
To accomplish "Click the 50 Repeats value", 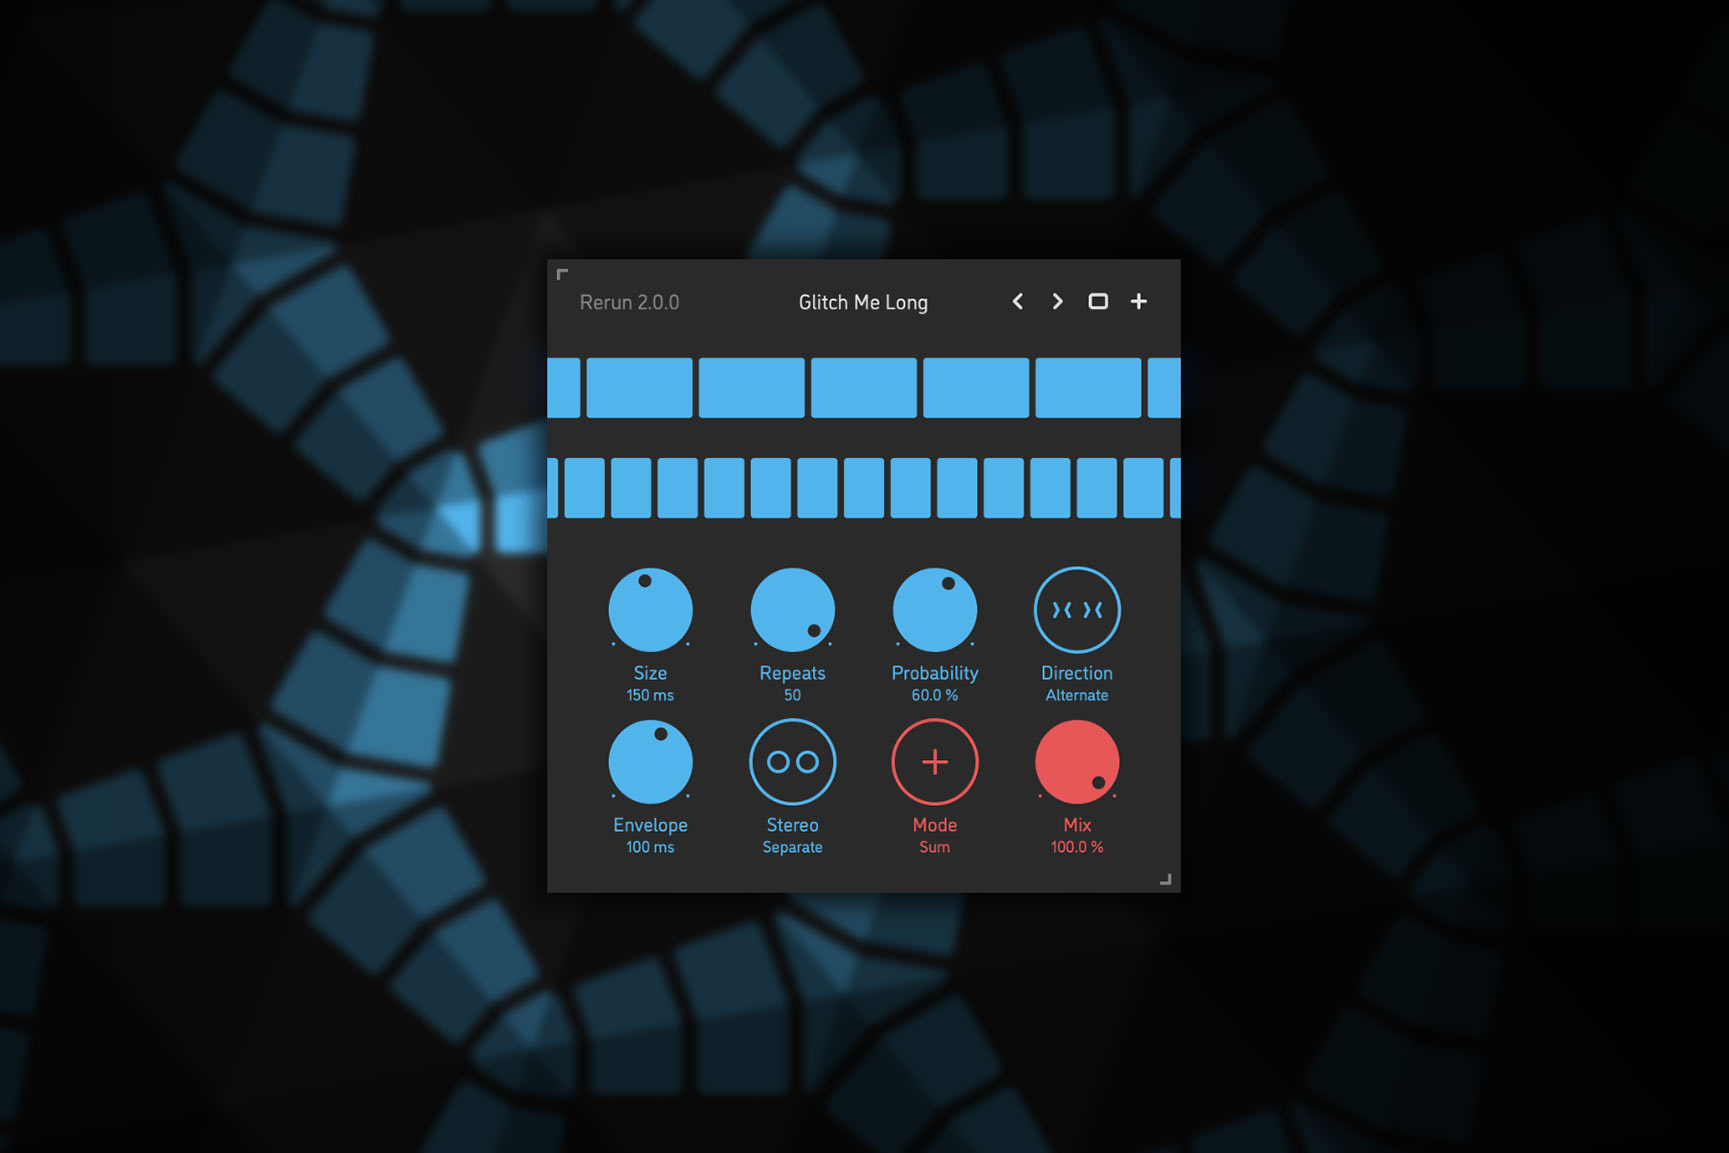I will 792,695.
